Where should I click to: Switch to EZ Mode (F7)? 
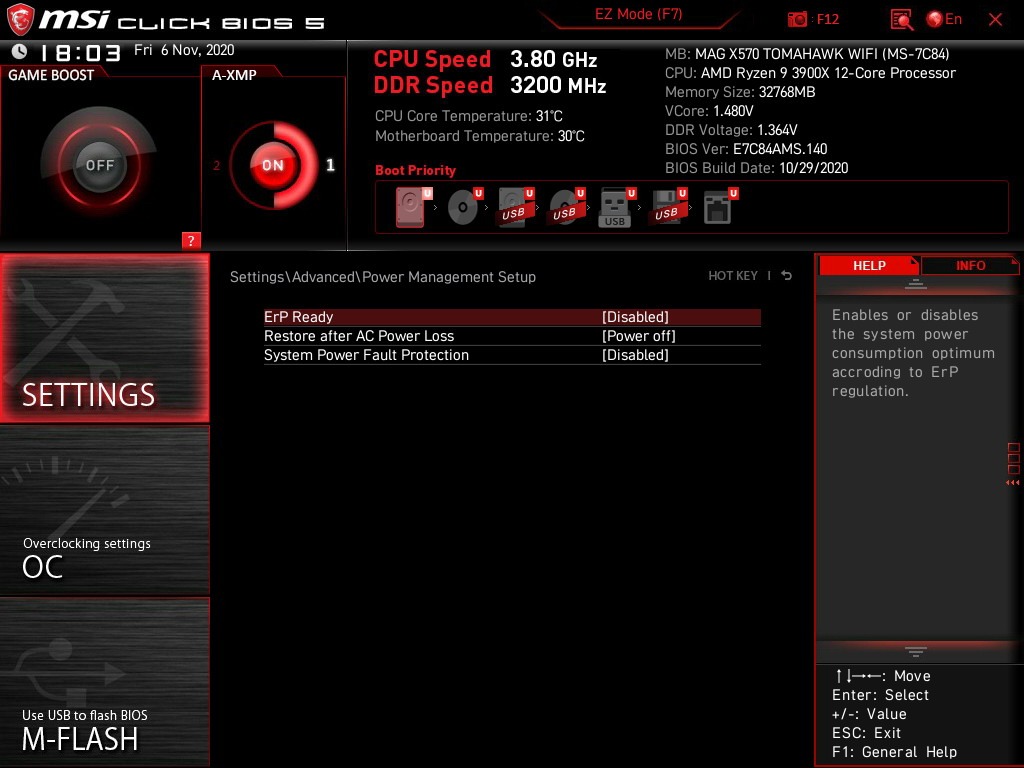point(639,14)
